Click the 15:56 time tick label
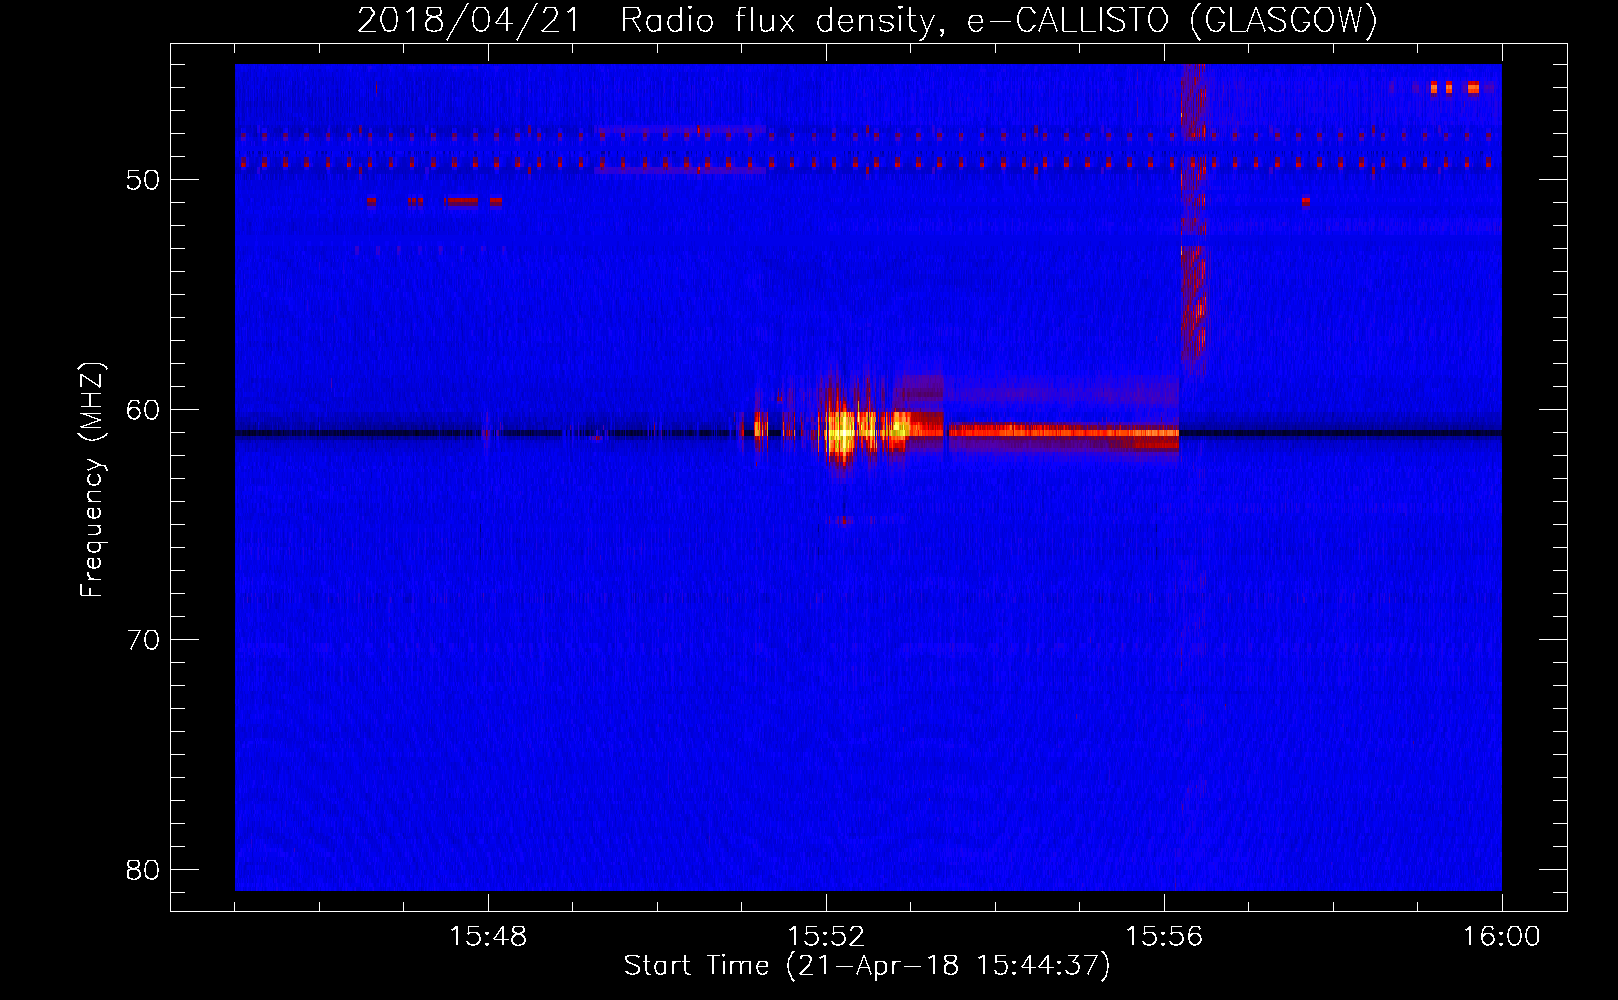The width and height of the screenshot is (1618, 1000). (1164, 937)
